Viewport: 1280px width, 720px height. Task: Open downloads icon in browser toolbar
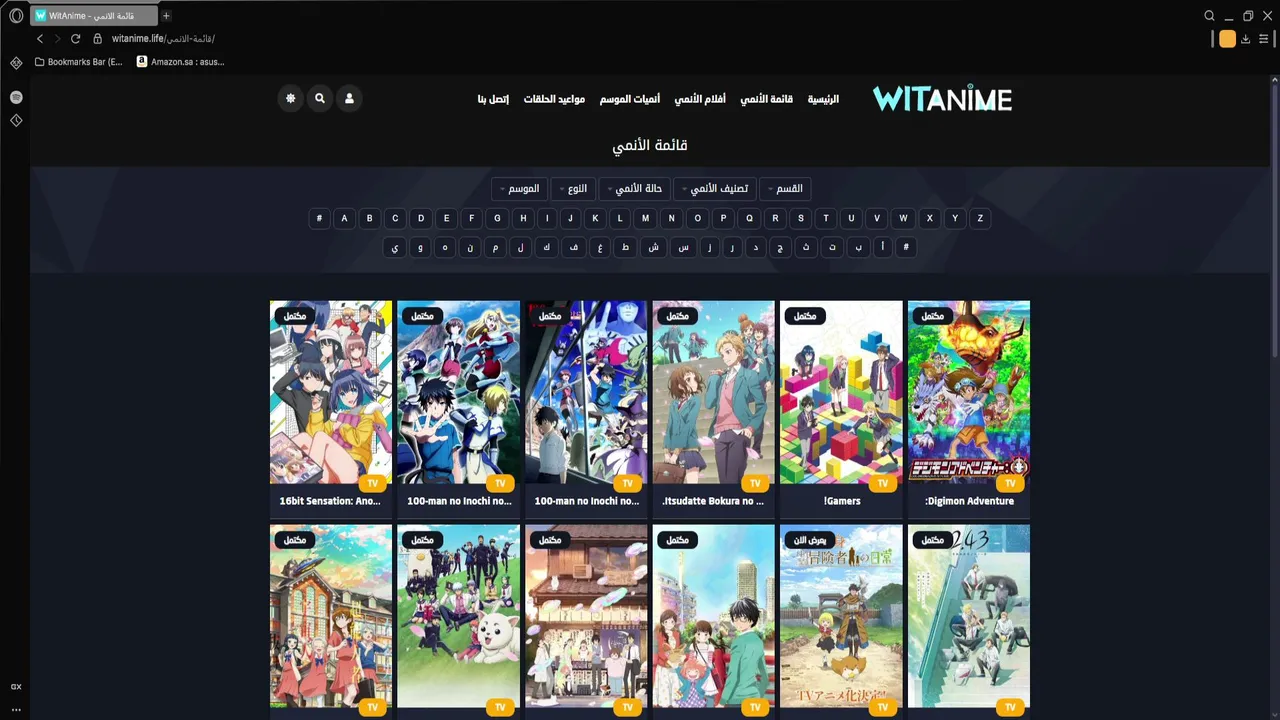(1245, 39)
